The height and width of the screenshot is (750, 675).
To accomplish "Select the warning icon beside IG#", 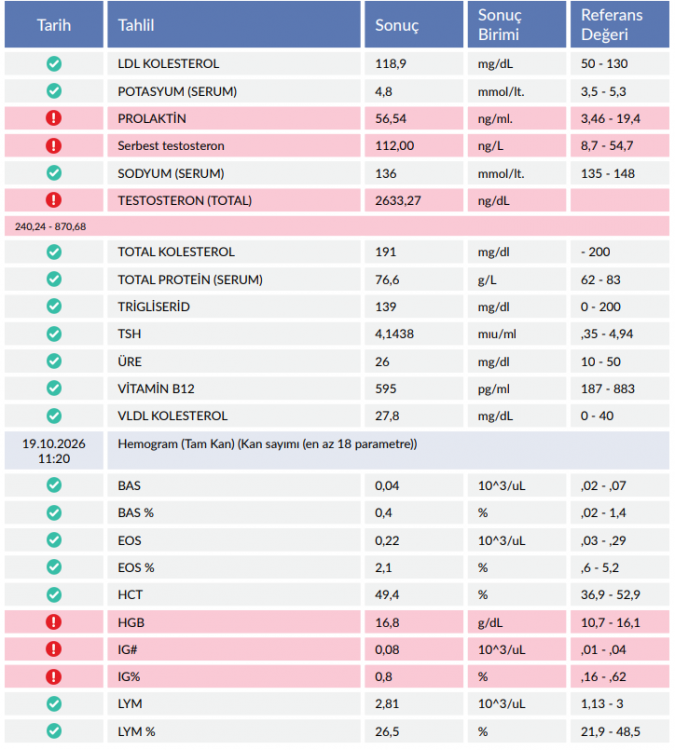I will point(54,649).
